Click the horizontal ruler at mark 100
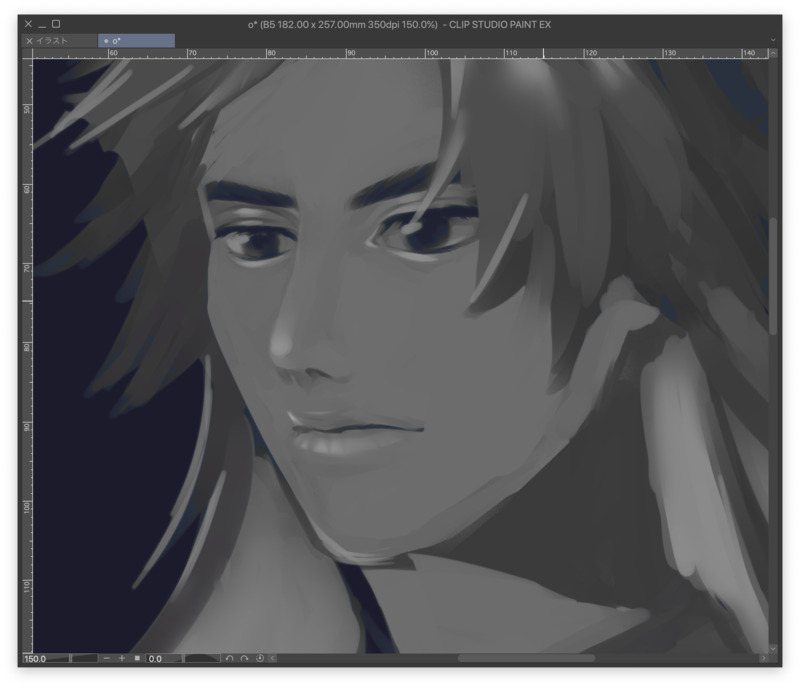The image size is (800, 688). tap(431, 53)
